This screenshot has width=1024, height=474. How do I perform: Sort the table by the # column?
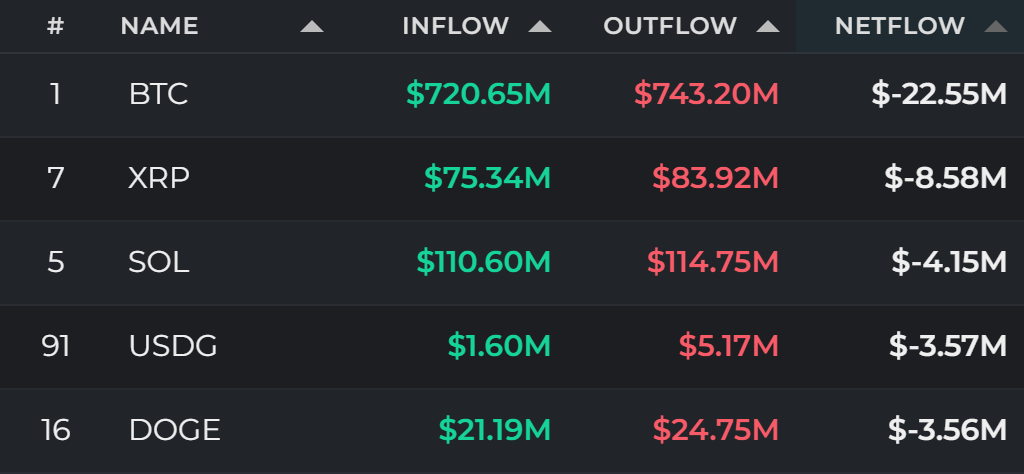[56, 26]
